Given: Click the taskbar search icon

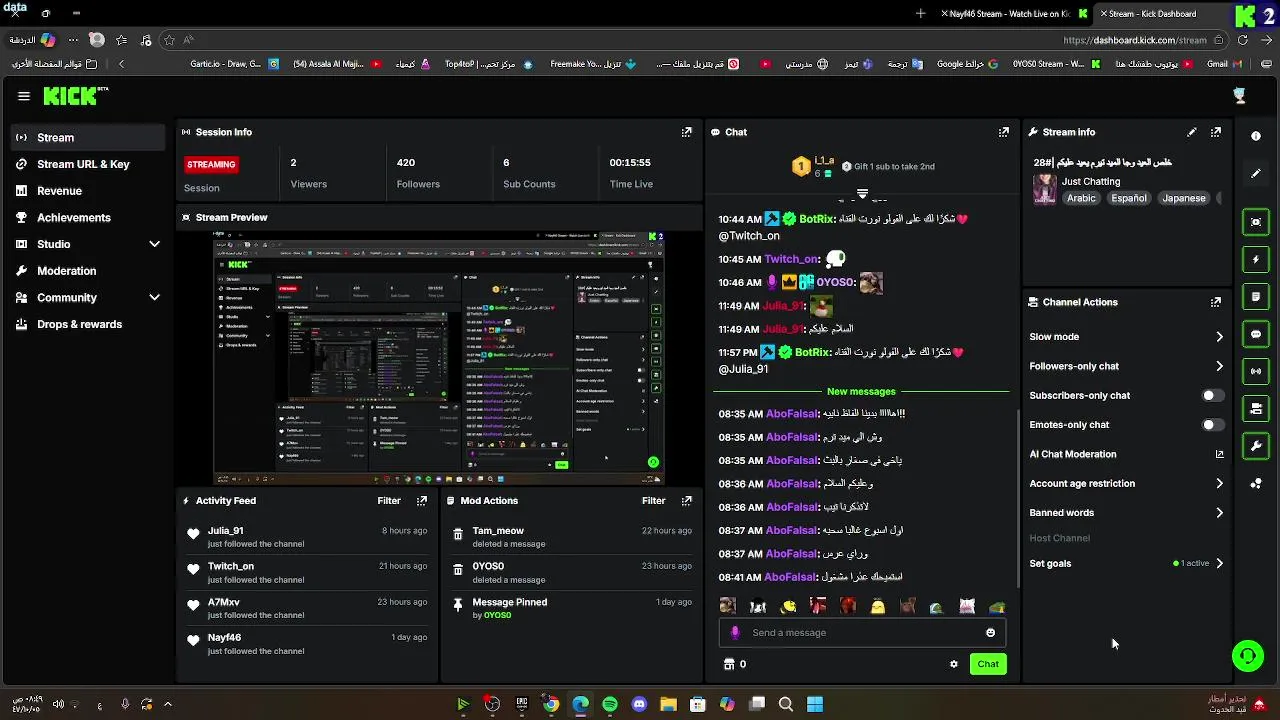Looking at the screenshot, I should tap(786, 704).
